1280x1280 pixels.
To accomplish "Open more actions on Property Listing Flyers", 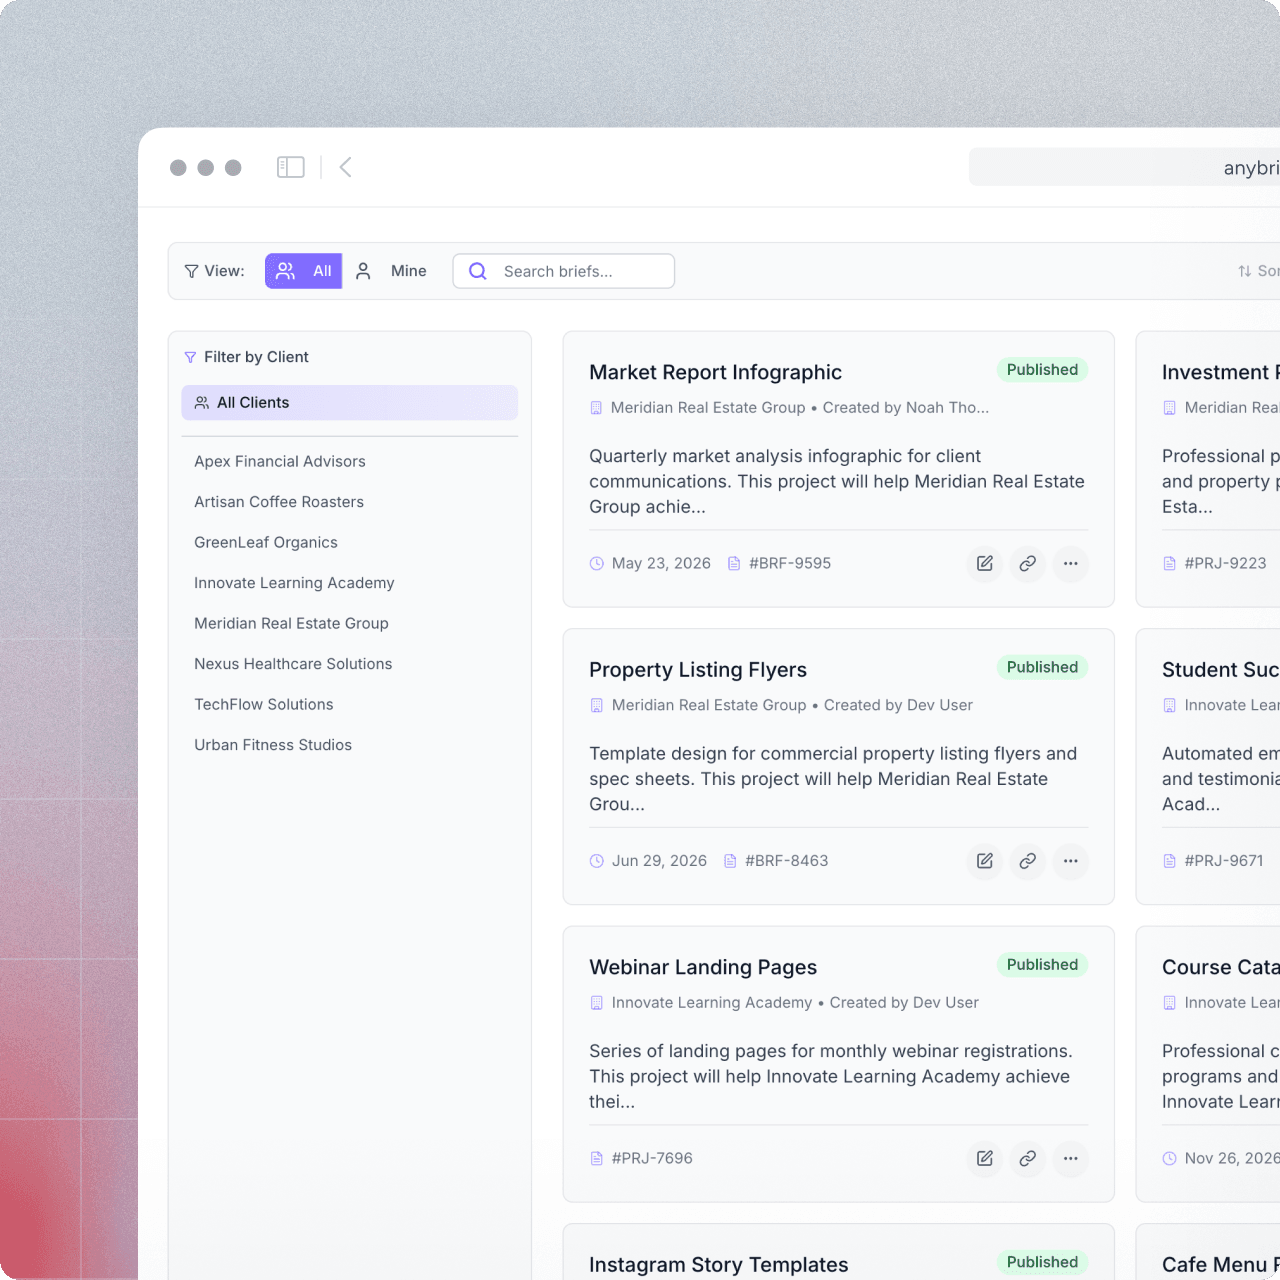I will pyautogui.click(x=1070, y=861).
